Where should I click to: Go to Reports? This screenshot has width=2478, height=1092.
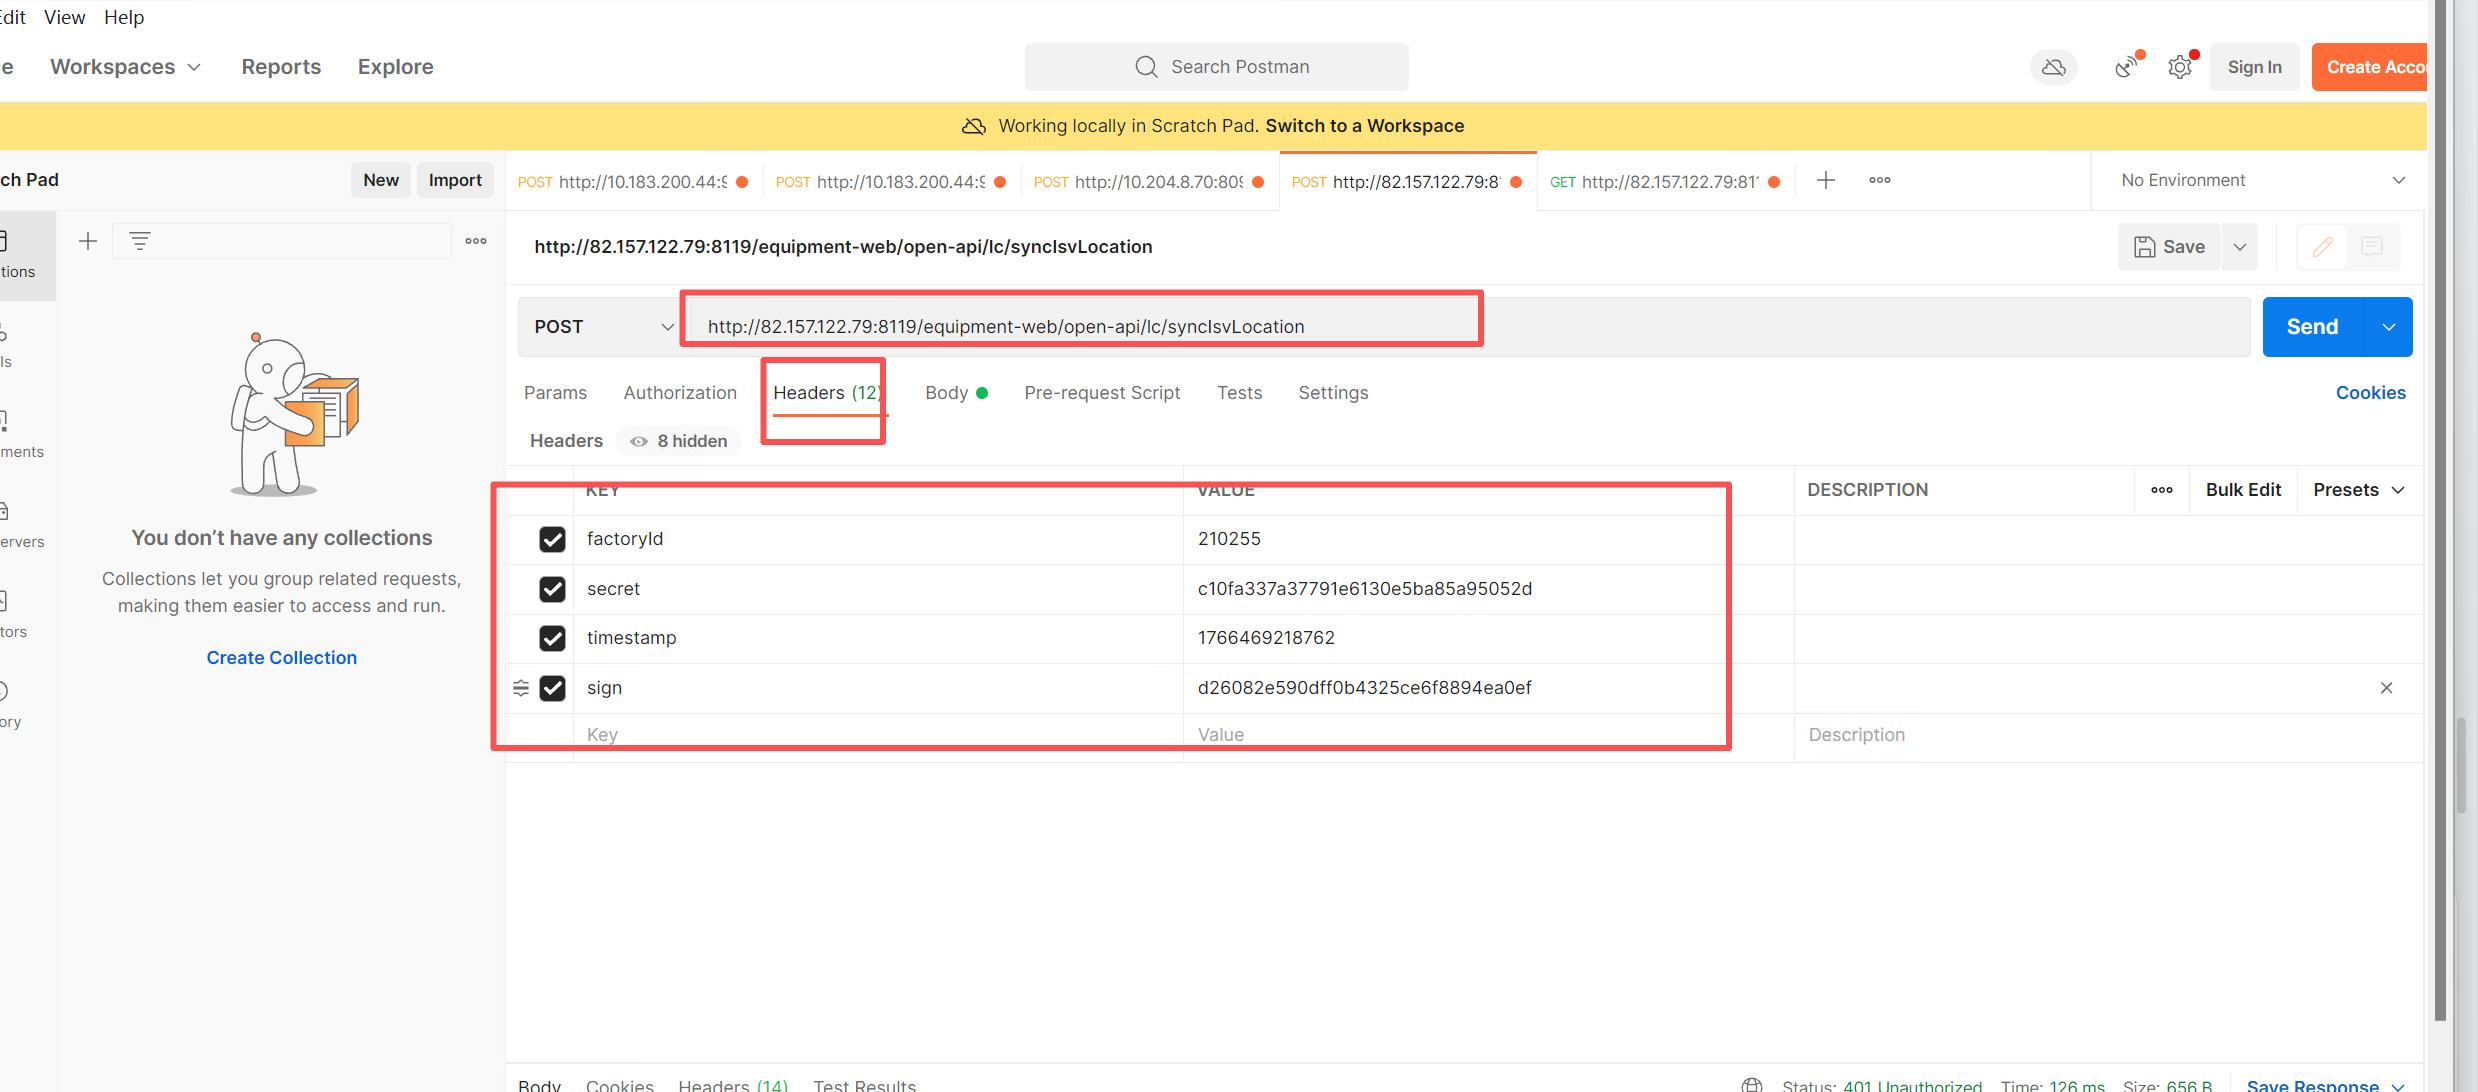[x=281, y=67]
